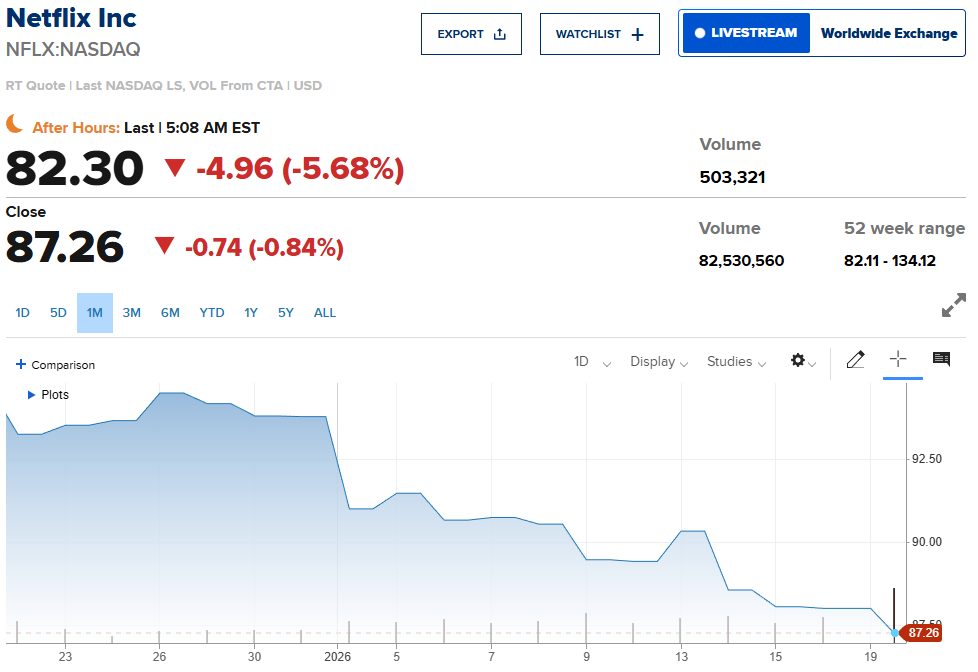
Task: Click the last data point on chart
Action: (x=895, y=632)
